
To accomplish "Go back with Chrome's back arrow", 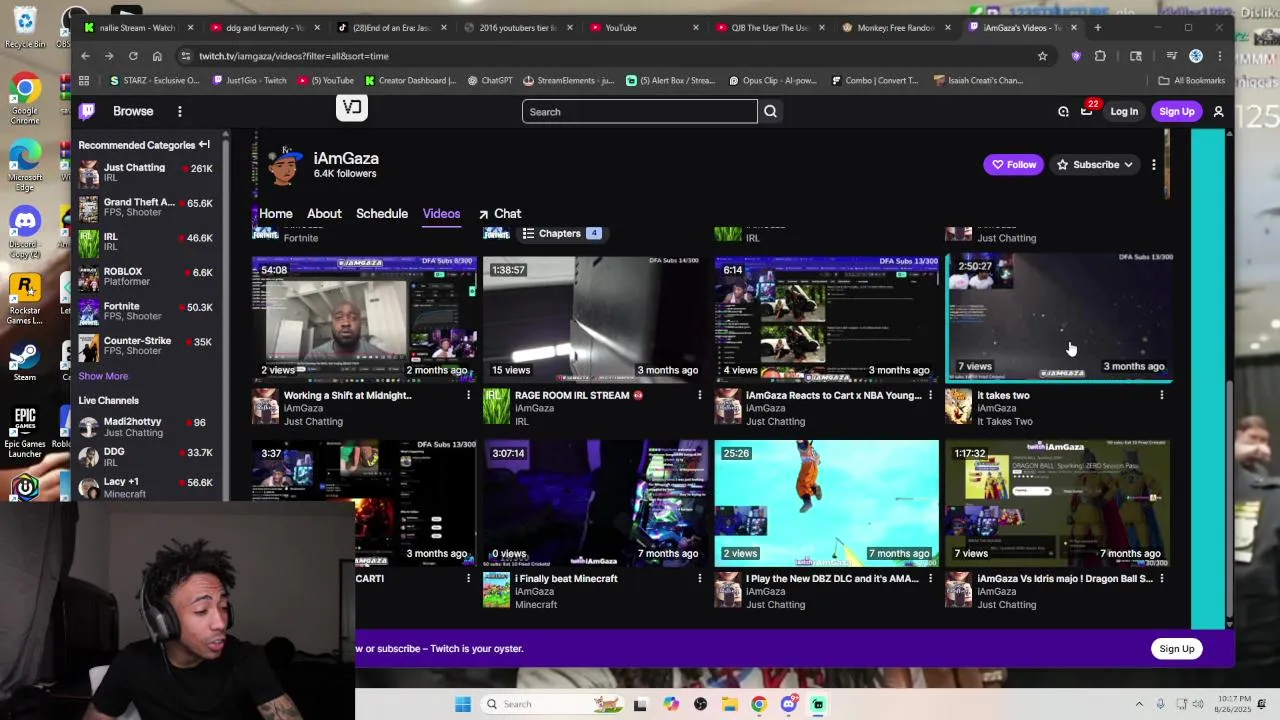I will (85, 56).
